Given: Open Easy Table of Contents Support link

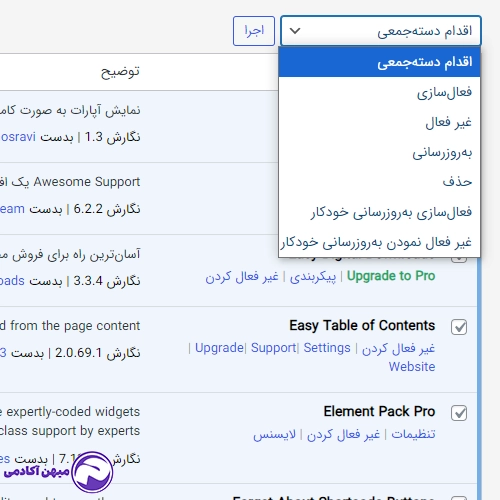Looking at the screenshot, I should [x=273, y=348].
